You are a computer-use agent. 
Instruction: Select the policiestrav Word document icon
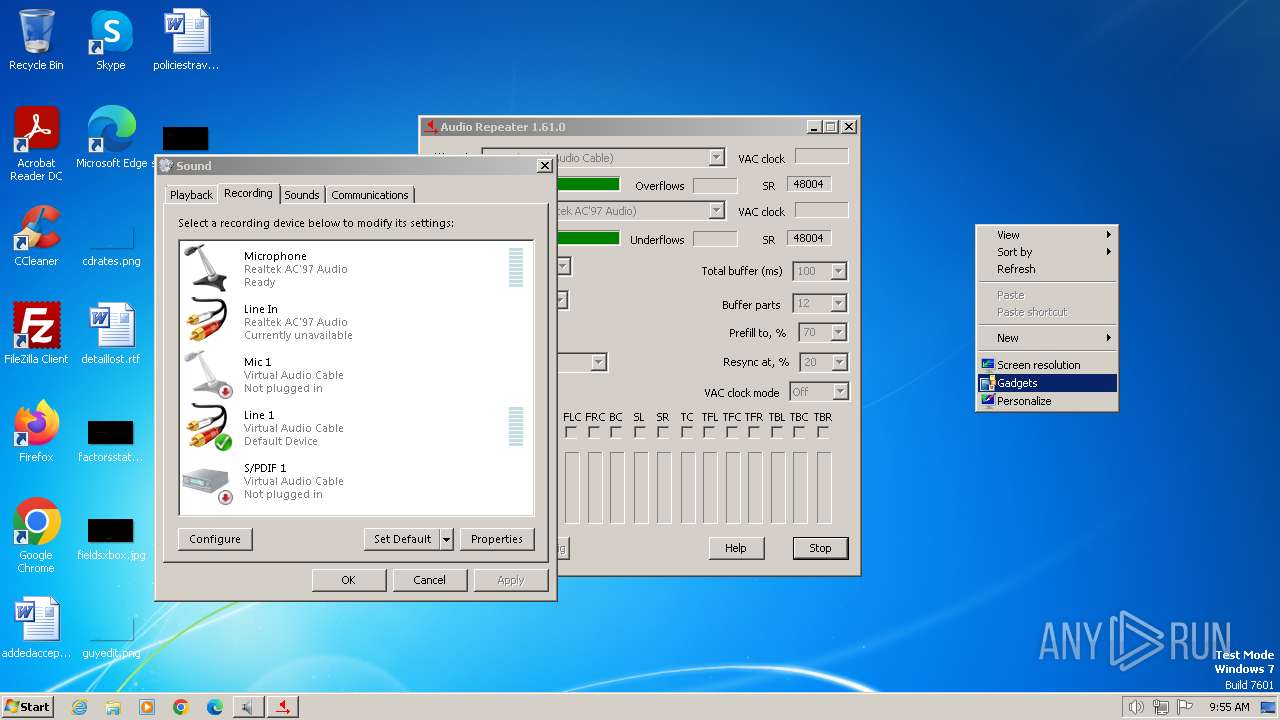[186, 40]
